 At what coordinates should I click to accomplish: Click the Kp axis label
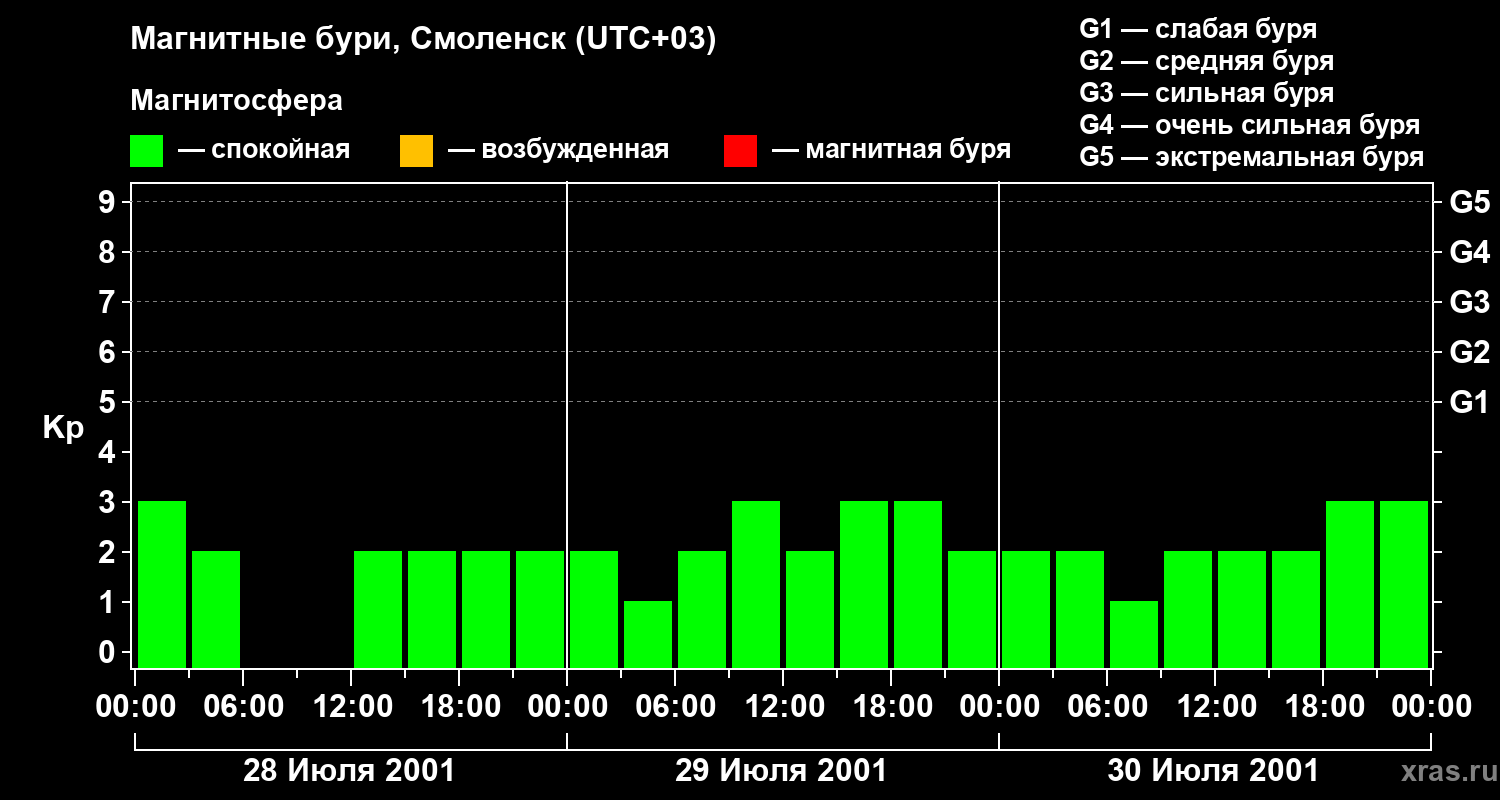(x=63, y=429)
